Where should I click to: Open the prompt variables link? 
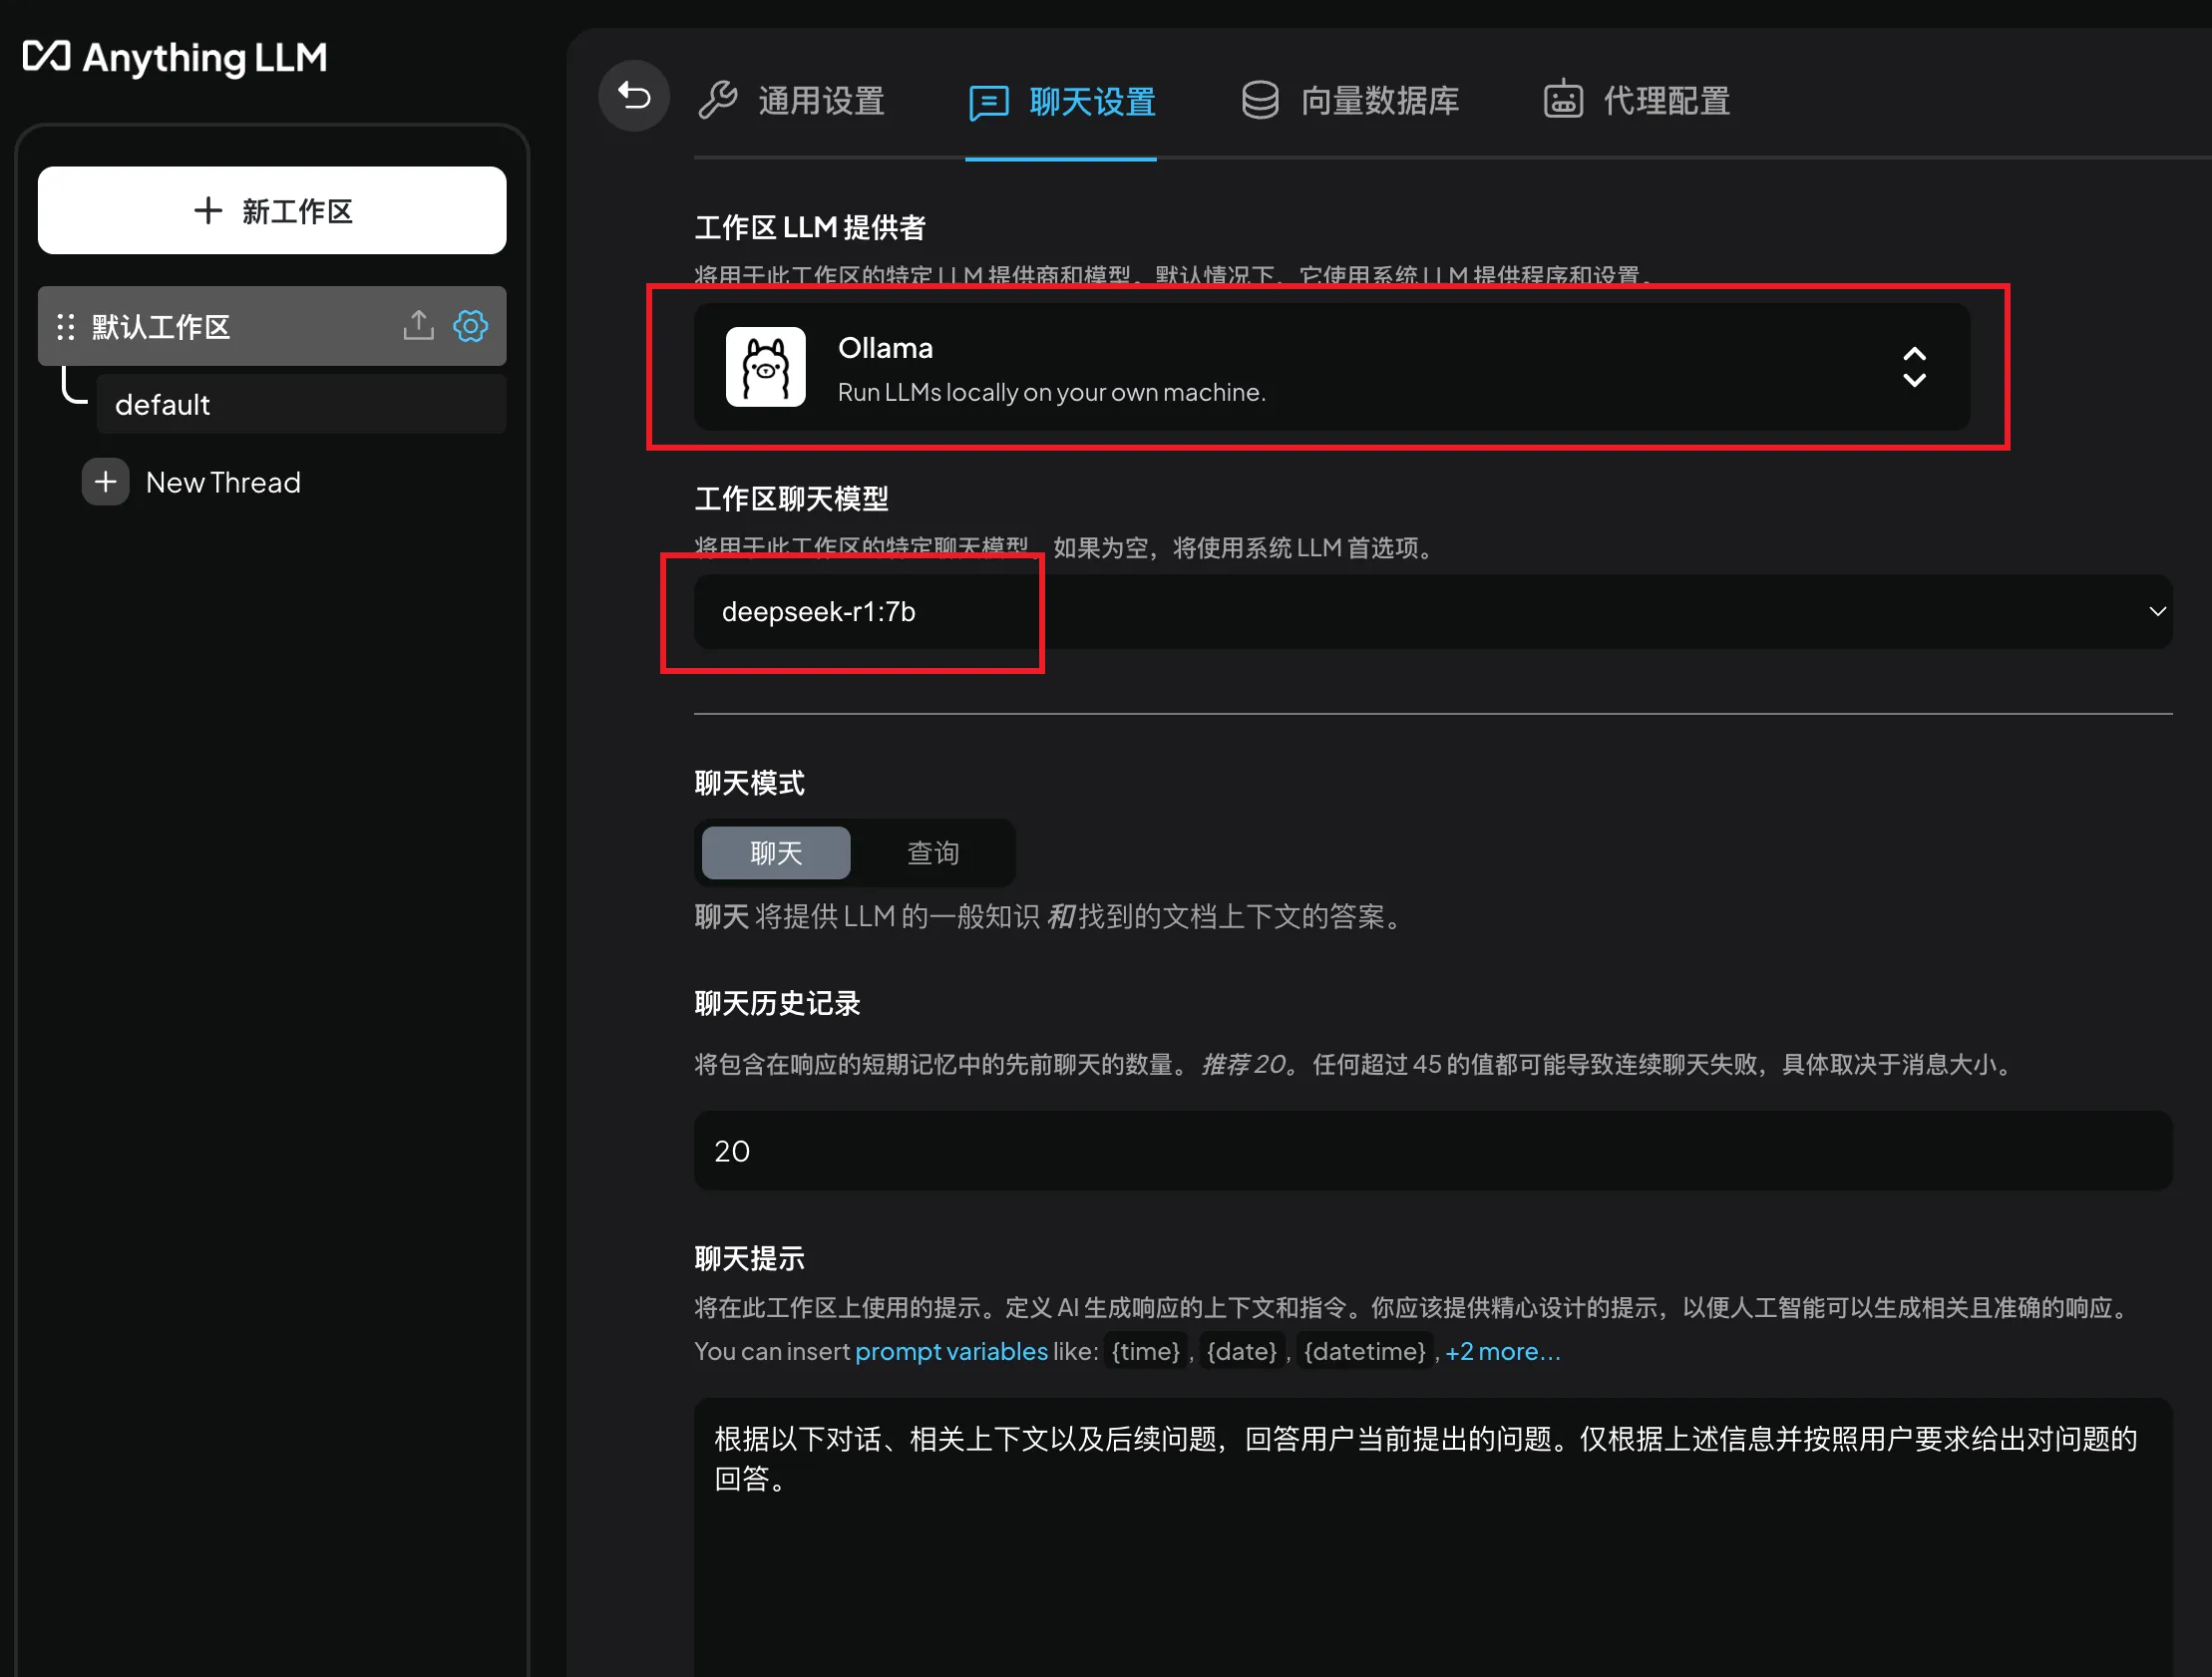[x=950, y=1351]
